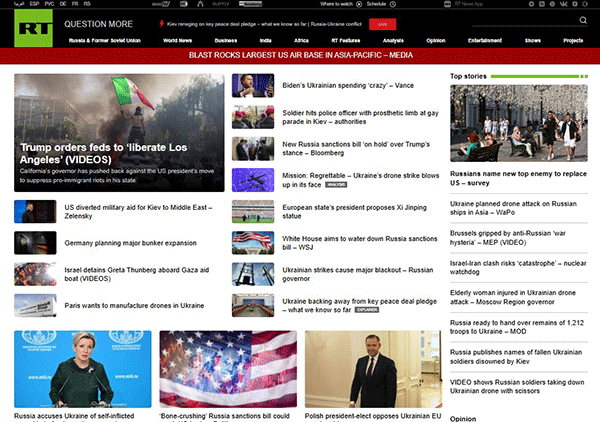This screenshot has height=422, width=600.
Task: Click the red lightning bolt icon
Action: point(161,24)
